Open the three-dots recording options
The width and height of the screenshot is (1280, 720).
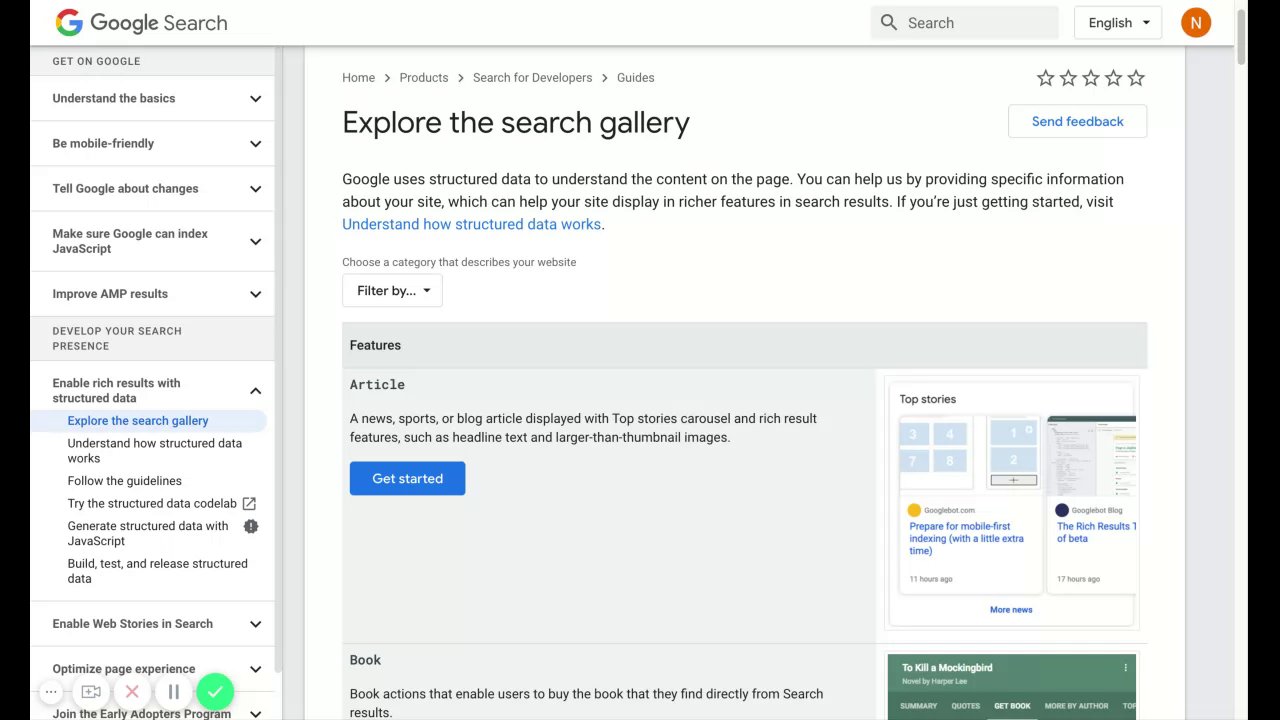click(x=51, y=691)
